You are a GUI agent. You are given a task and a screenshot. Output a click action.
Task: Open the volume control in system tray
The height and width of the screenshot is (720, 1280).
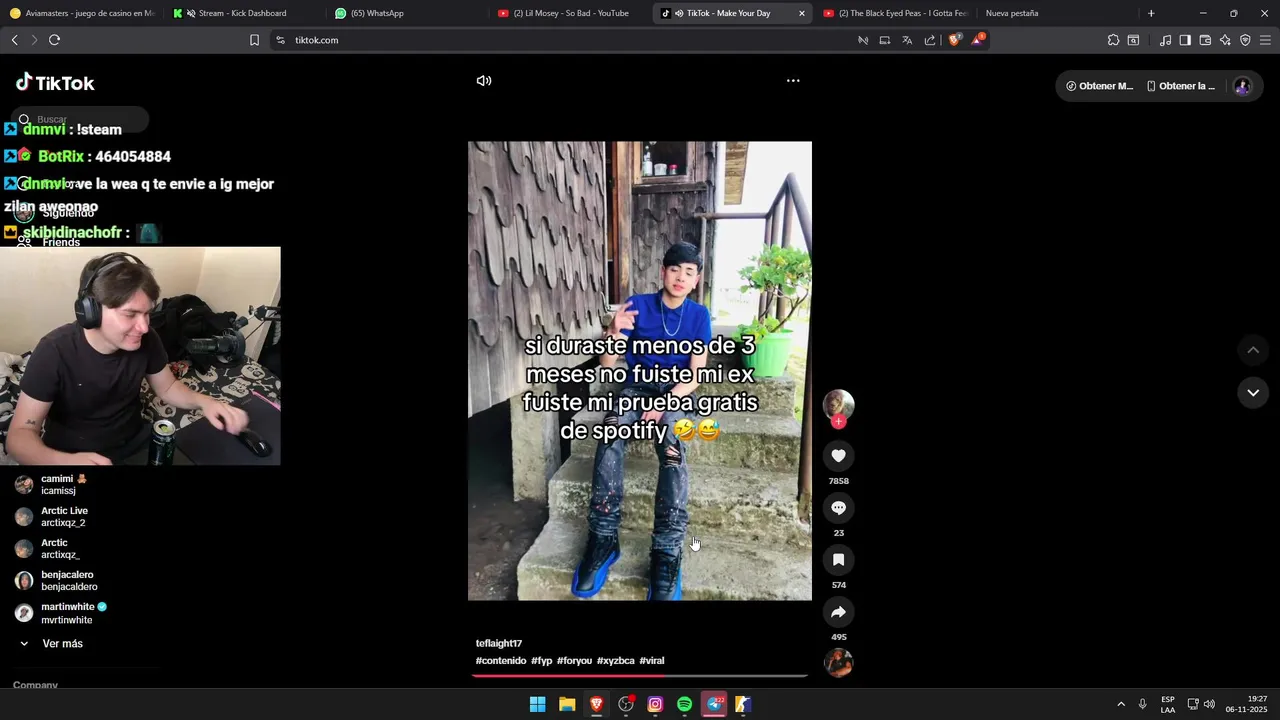point(1209,704)
